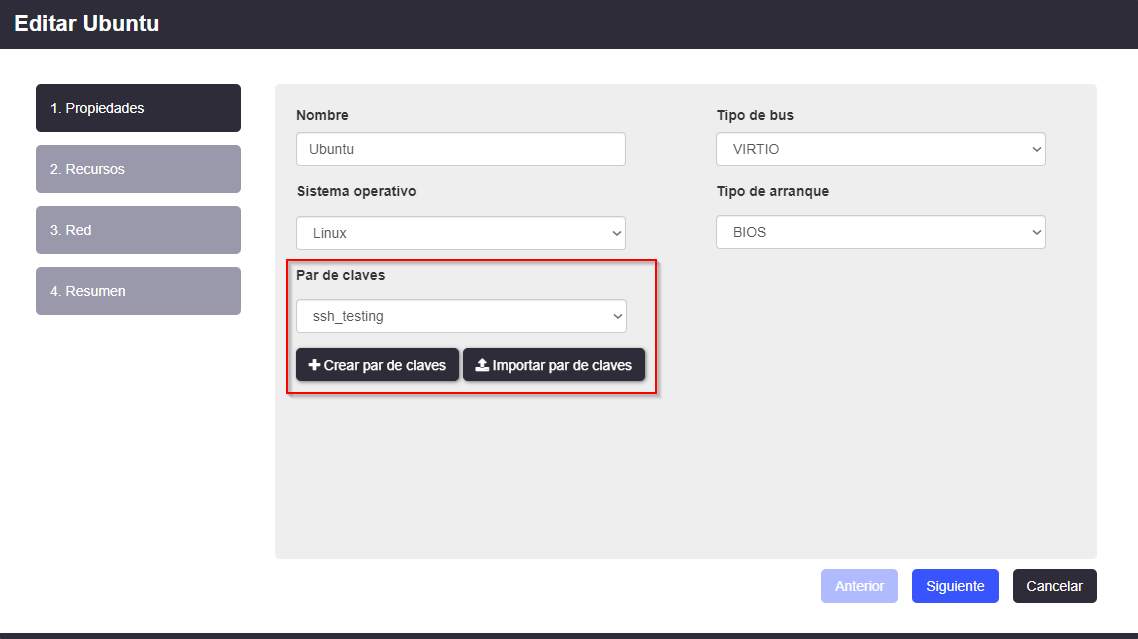Open the Sistema operativo dropdown showing Linux
This screenshot has width=1138, height=639.
pyautogui.click(x=461, y=233)
